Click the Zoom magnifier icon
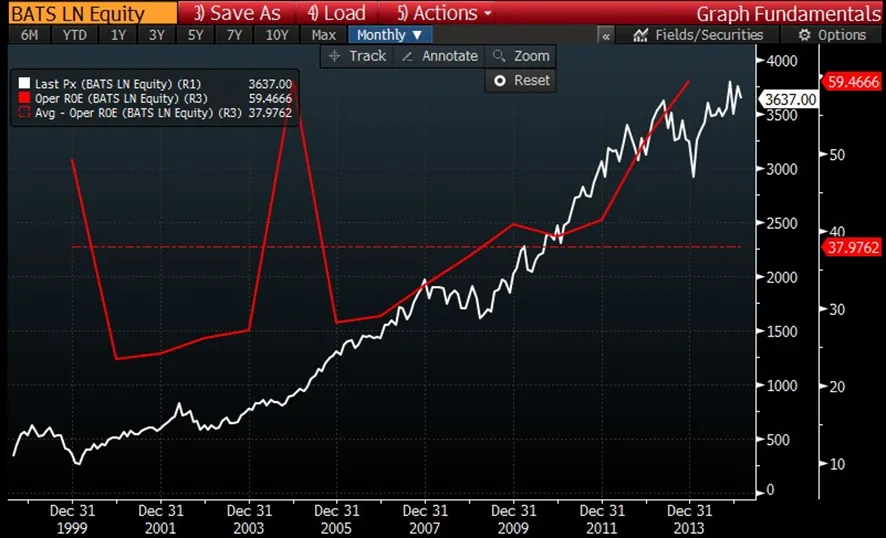The image size is (886, 538). pos(497,57)
